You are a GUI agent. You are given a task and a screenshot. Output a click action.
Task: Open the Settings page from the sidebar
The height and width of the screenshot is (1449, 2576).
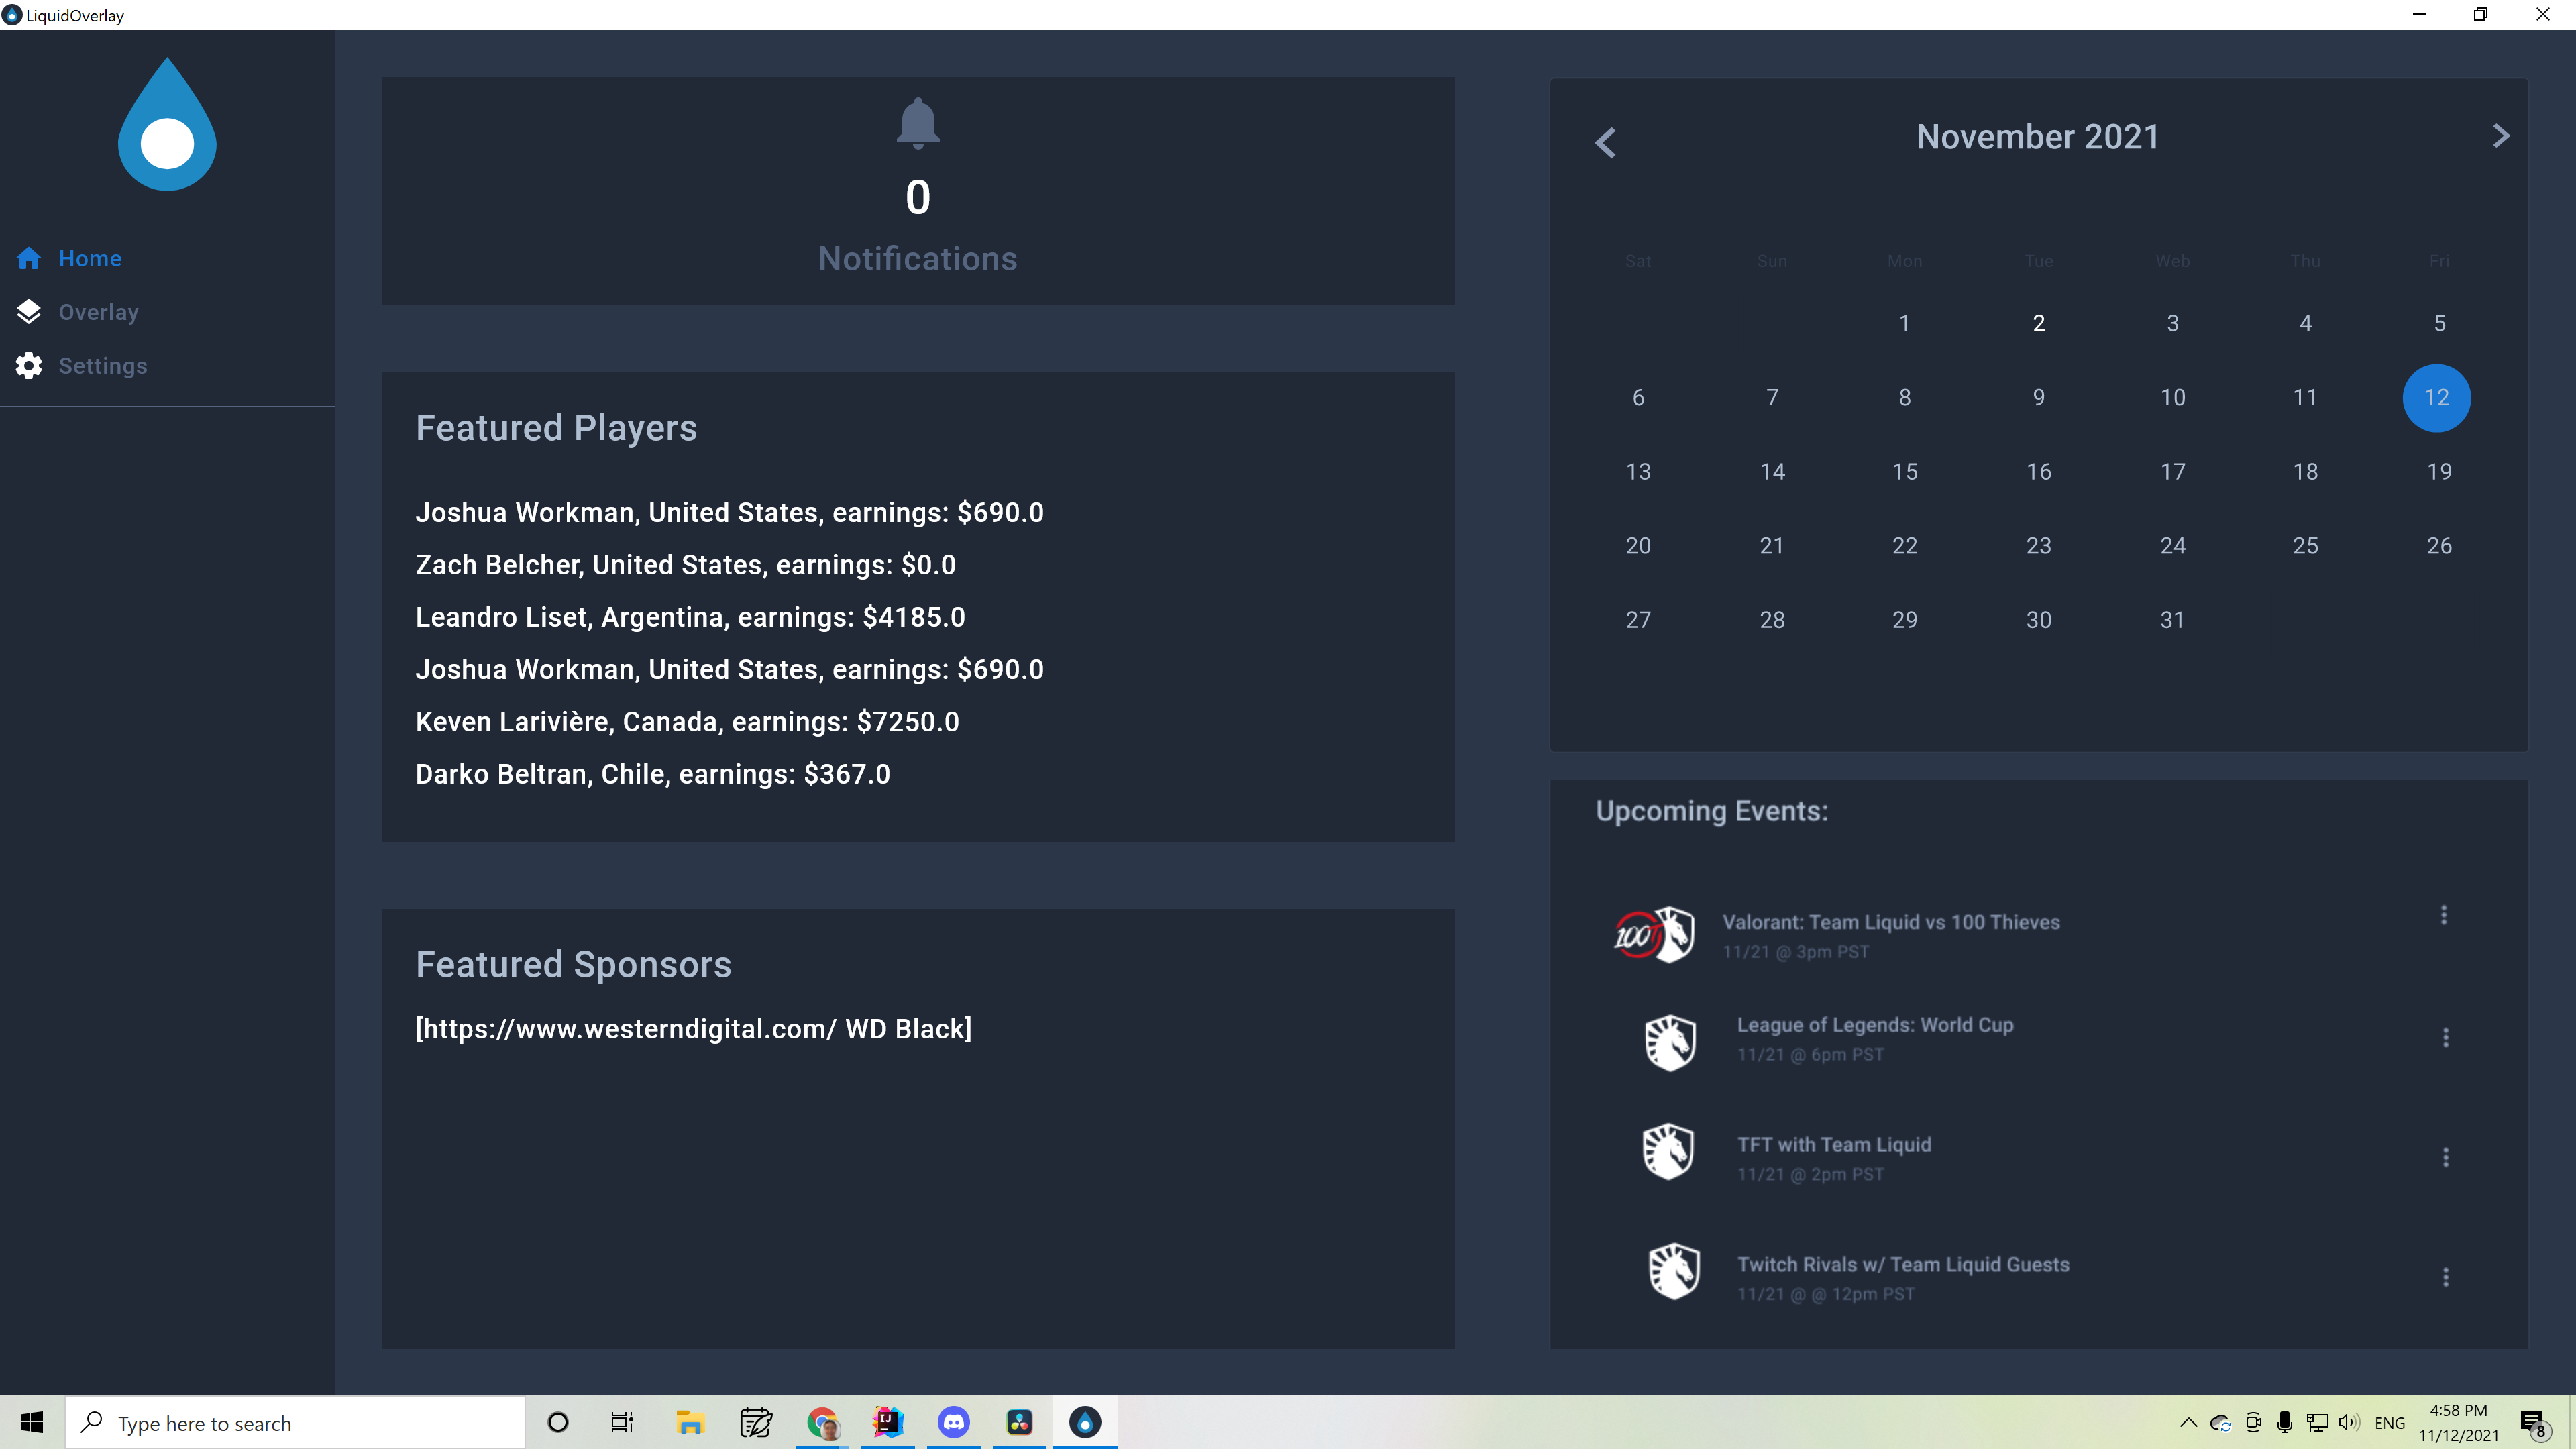point(102,366)
